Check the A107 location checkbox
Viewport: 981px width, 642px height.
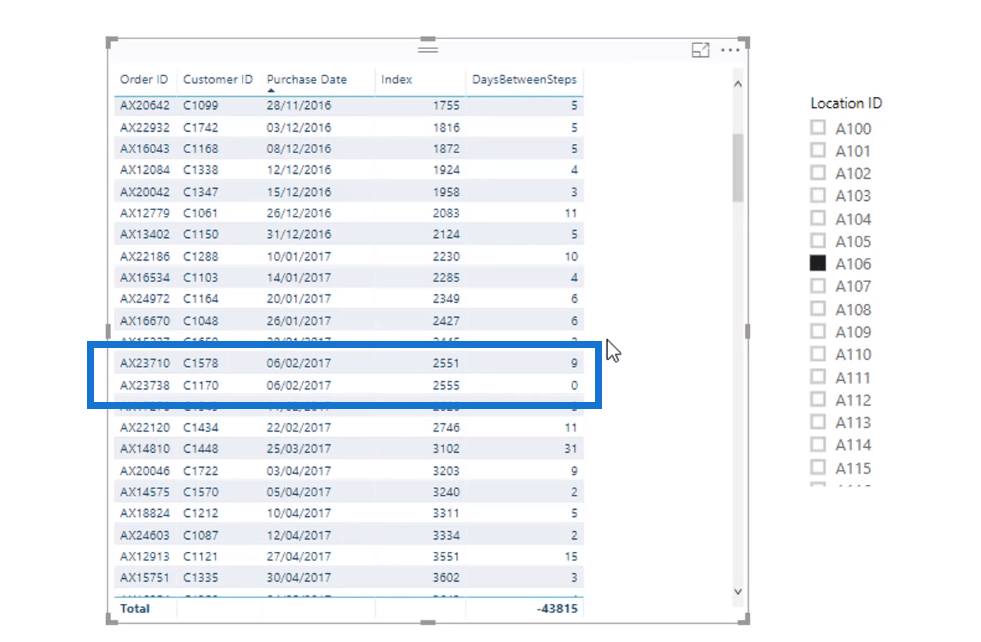(x=818, y=286)
